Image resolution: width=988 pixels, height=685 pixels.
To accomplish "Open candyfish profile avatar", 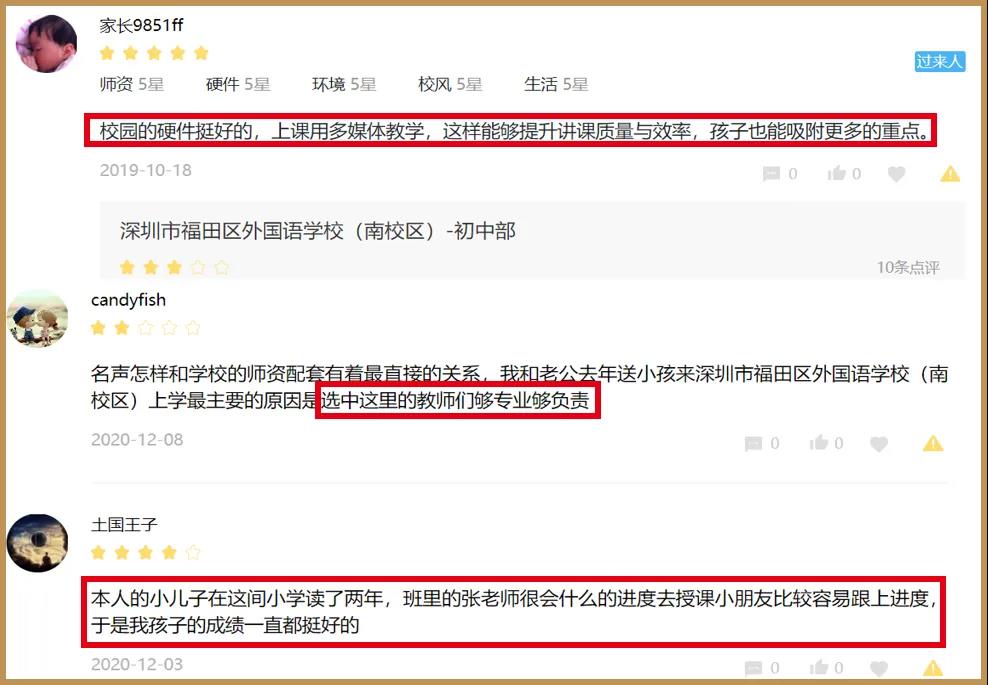I will click(x=37, y=318).
